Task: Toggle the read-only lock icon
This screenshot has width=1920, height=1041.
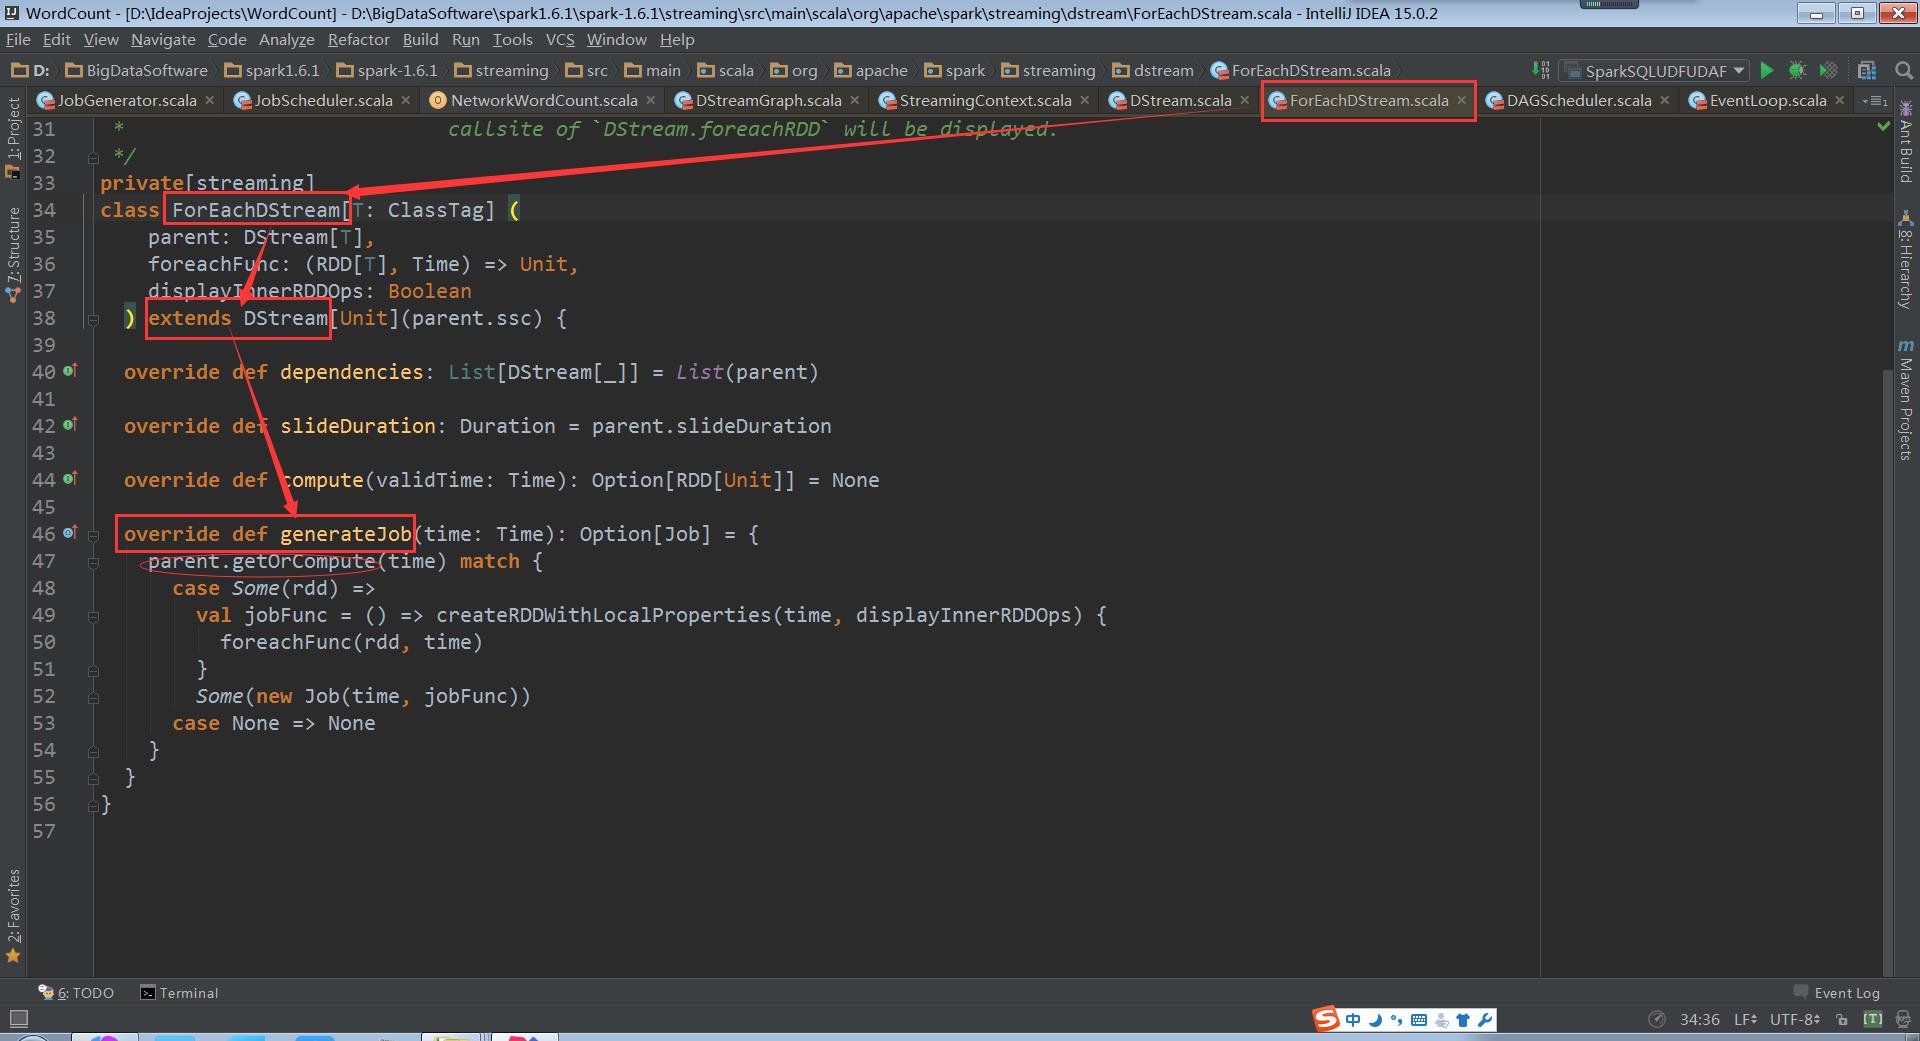Action: pyautogui.click(x=1842, y=1019)
